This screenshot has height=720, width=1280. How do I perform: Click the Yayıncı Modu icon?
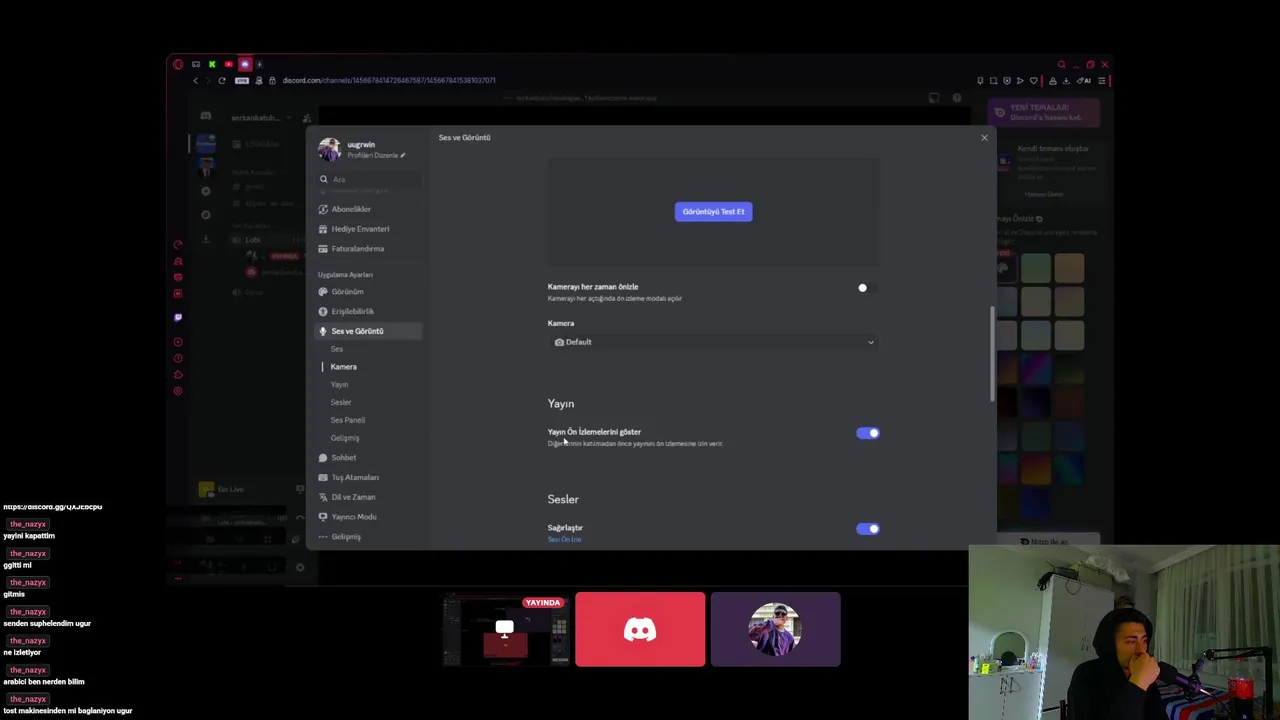[x=323, y=517]
